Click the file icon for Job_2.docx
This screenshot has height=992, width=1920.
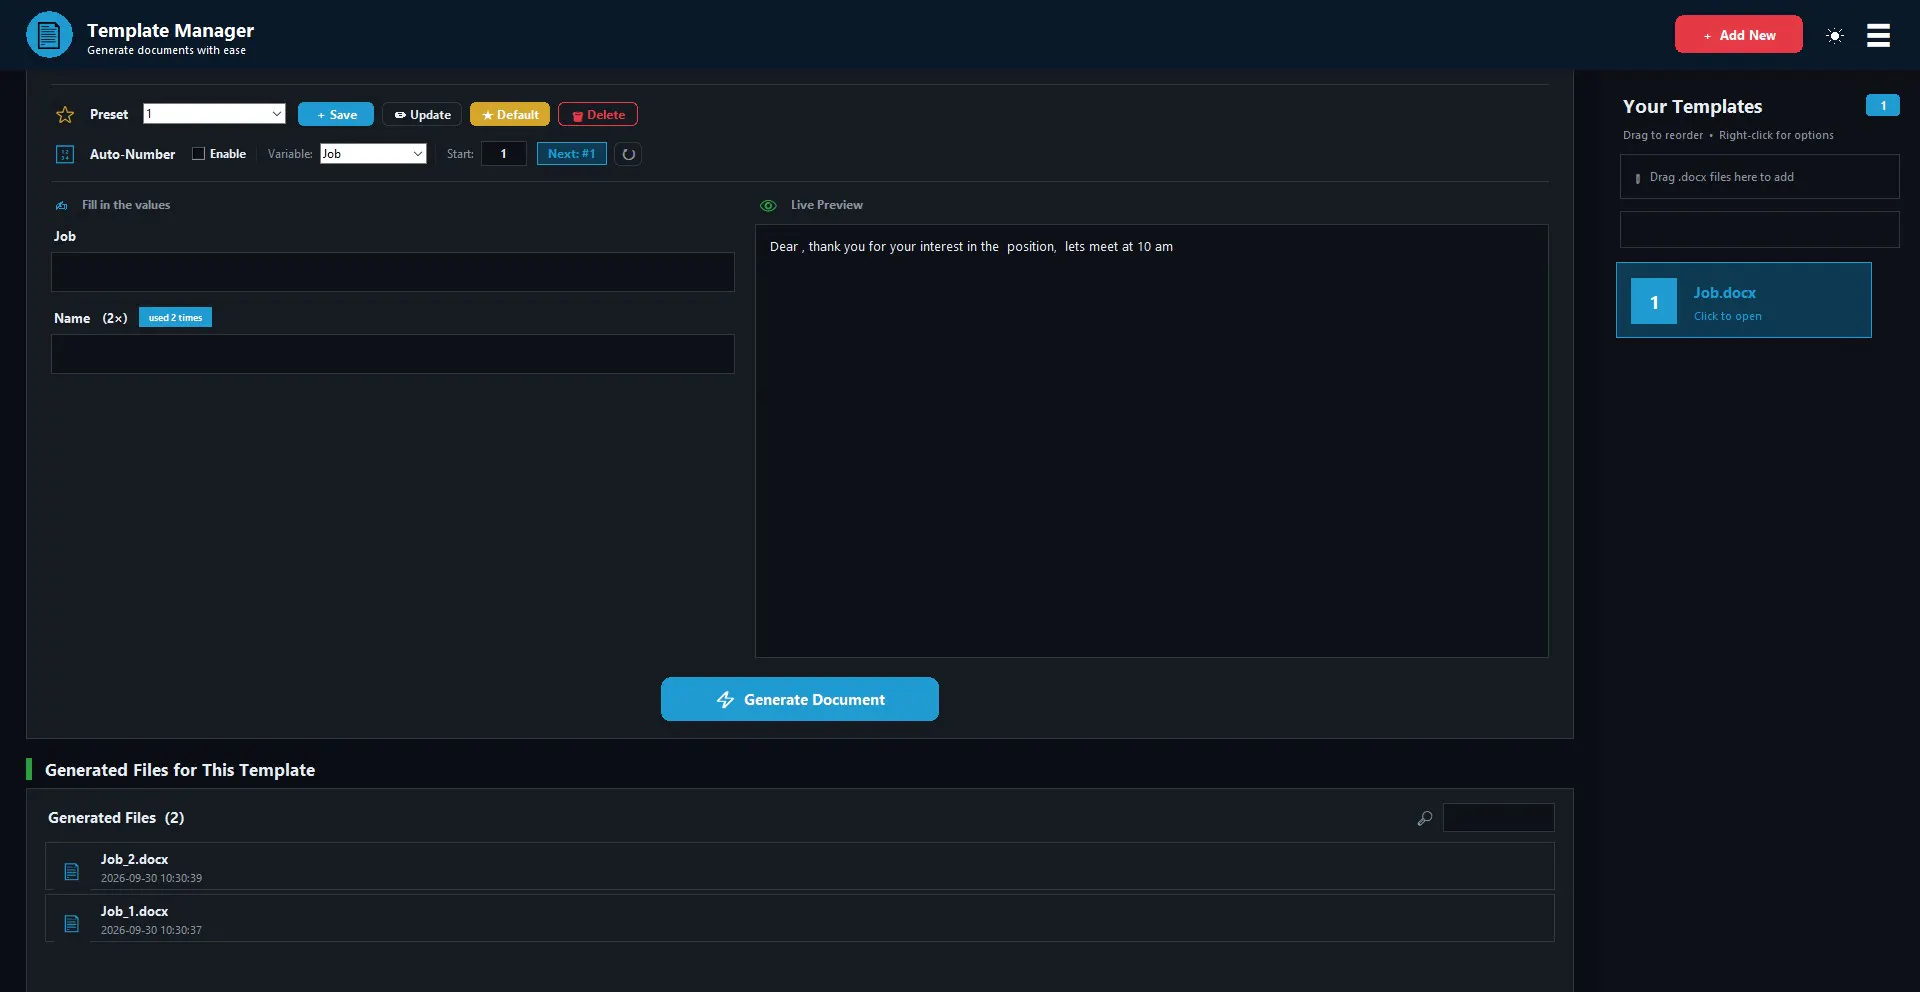[x=71, y=871]
